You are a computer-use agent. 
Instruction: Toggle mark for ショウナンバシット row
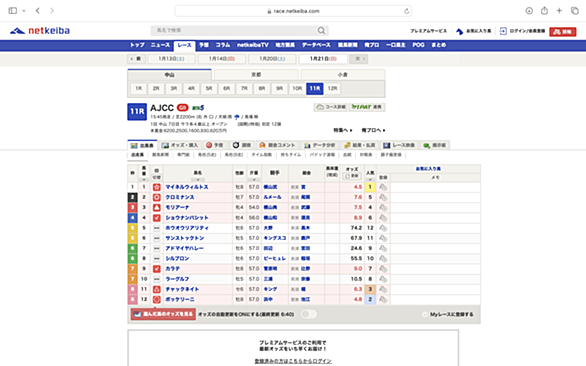157,218
